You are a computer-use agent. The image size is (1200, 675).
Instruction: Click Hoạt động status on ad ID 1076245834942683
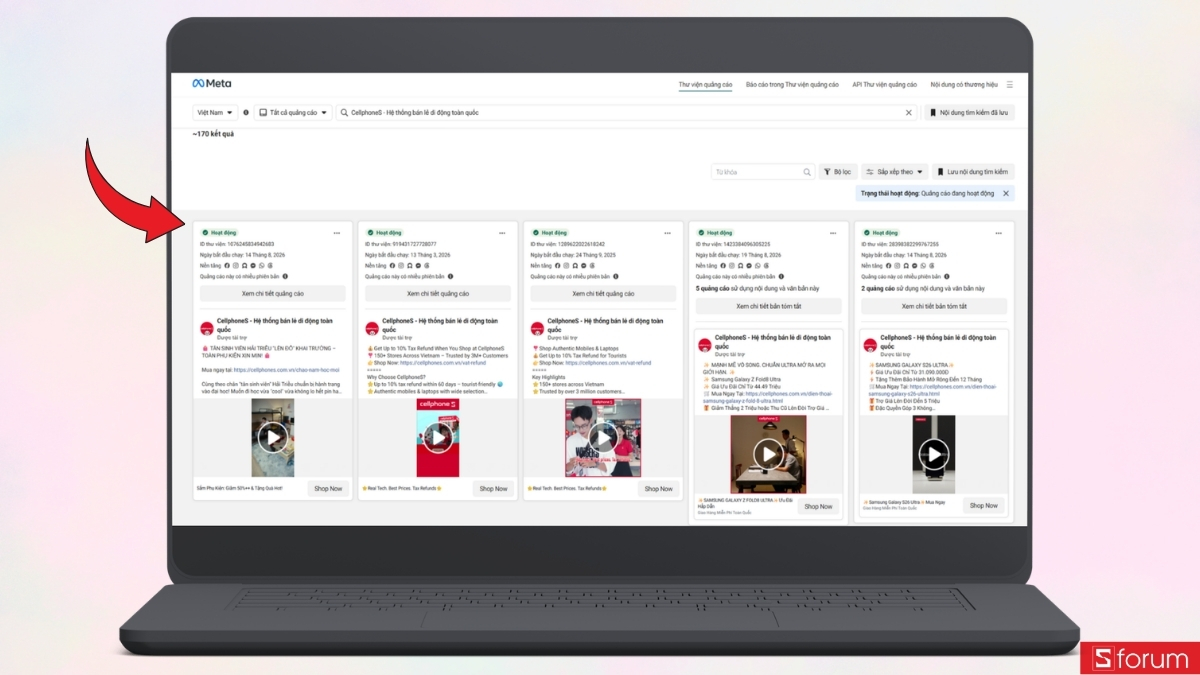click(x=218, y=232)
